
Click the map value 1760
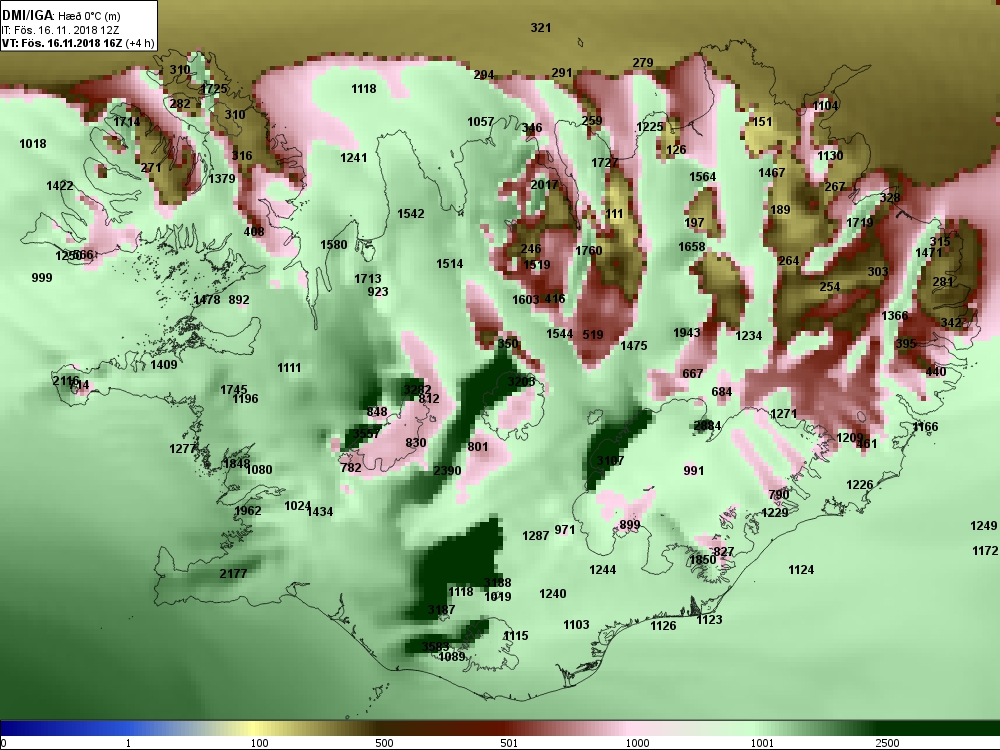click(589, 251)
